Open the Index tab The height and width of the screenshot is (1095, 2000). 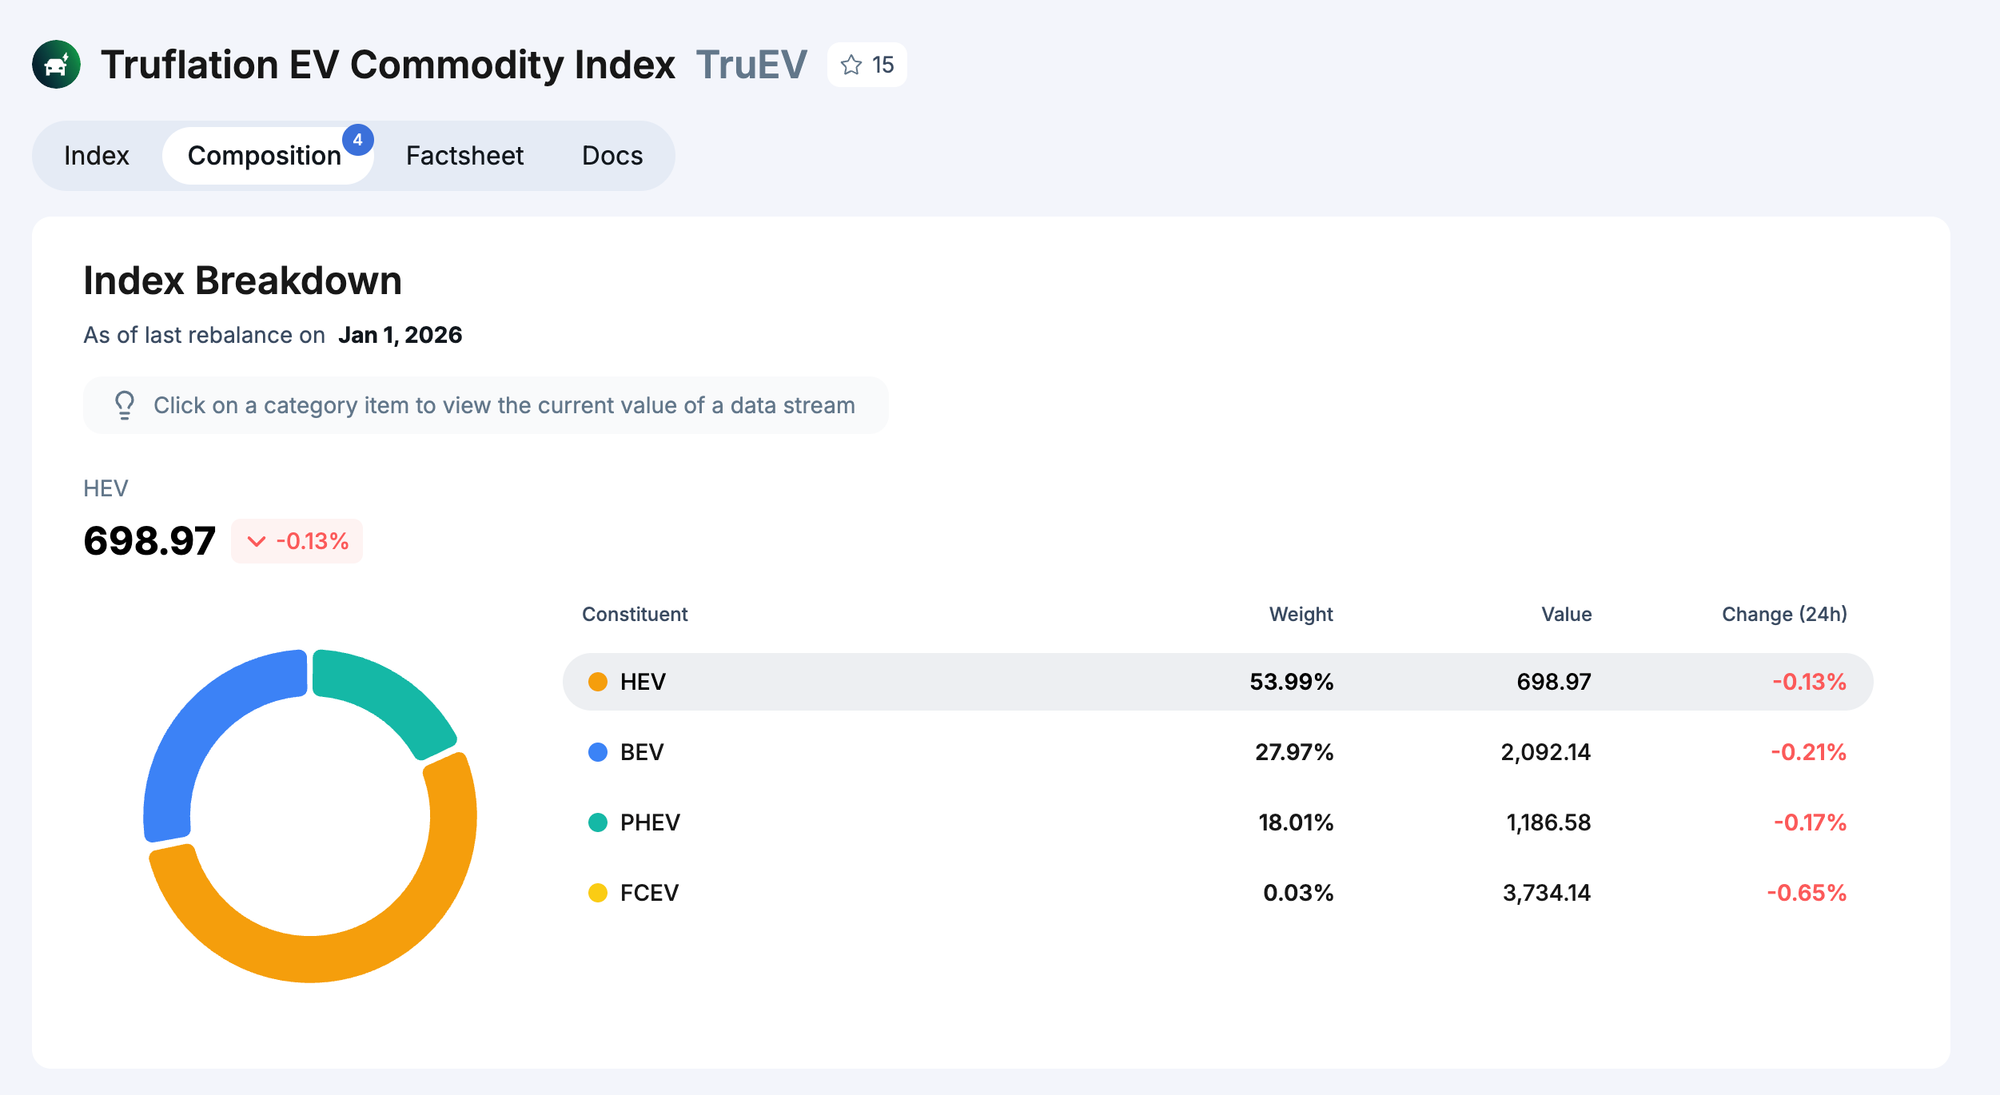tap(97, 156)
